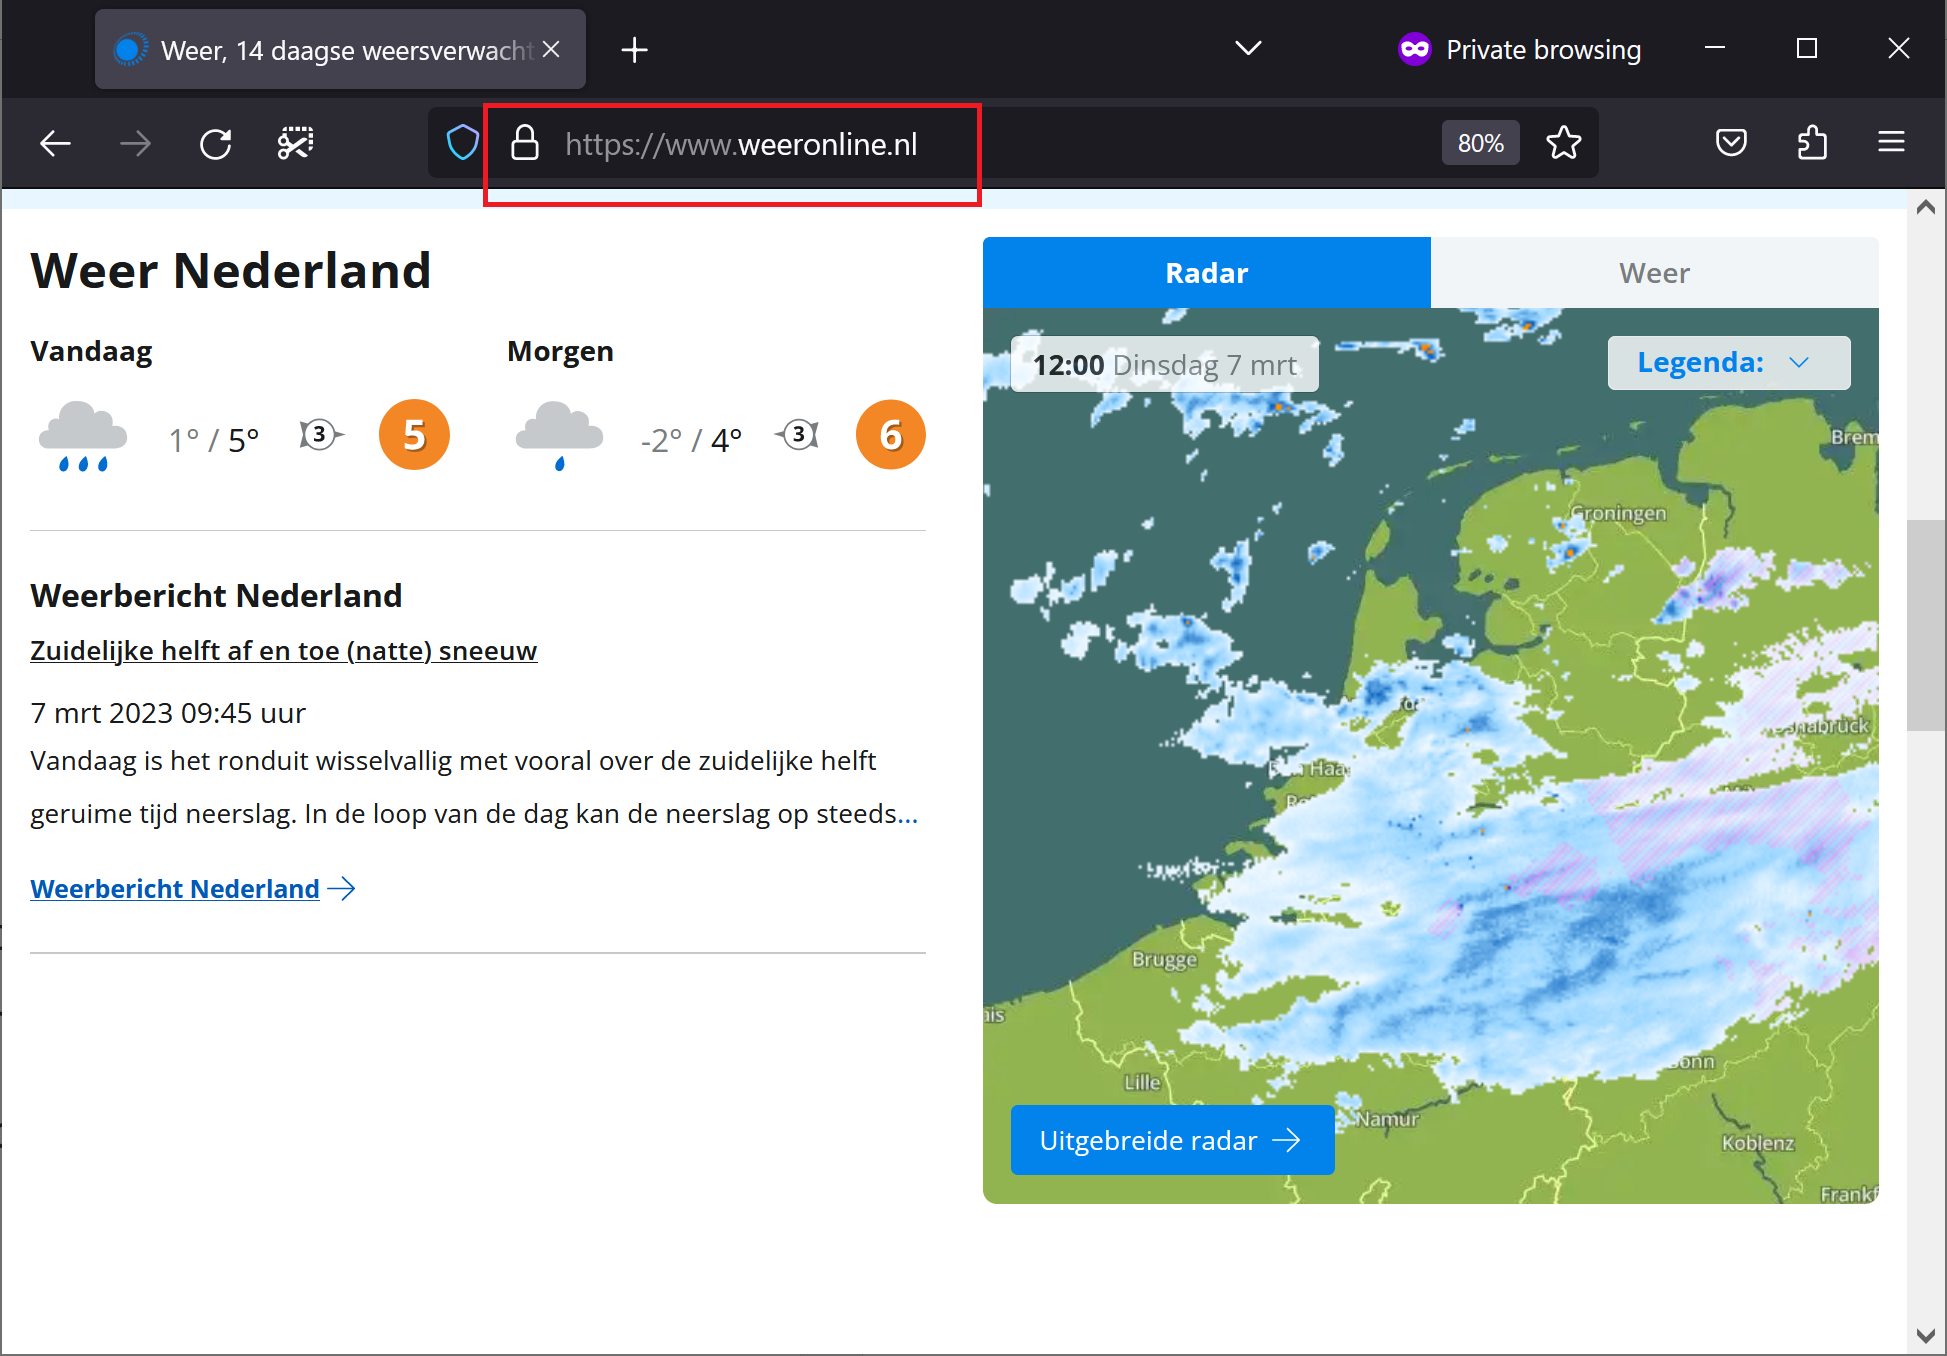This screenshot has width=1947, height=1356.
Task: Open the Zuidelijke helft sneeuw headline
Action: click(284, 651)
